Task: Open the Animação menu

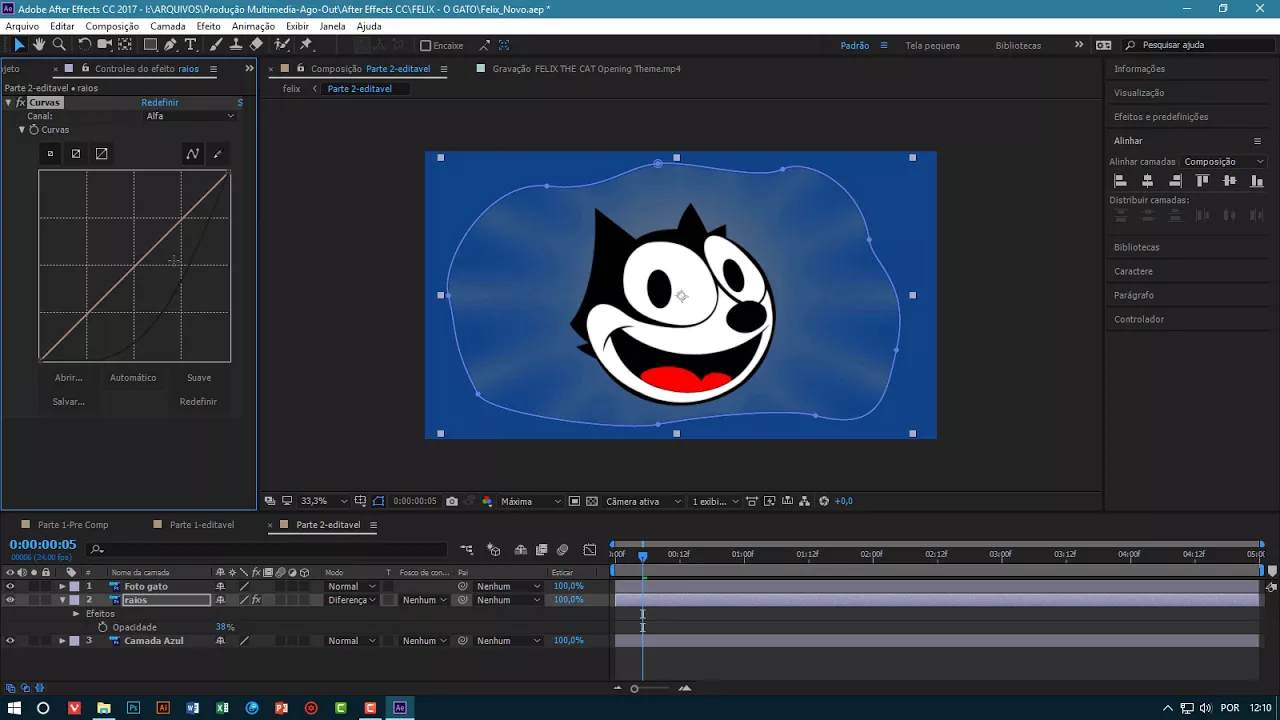Action: pyautogui.click(x=253, y=26)
